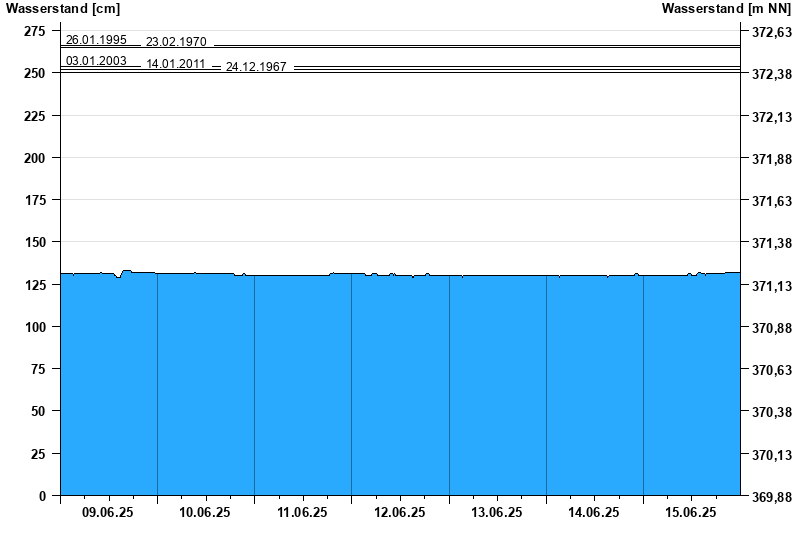Click the 100 cm axis value
Image resolution: width=800 pixels, height=550 pixels.
click(x=35, y=327)
